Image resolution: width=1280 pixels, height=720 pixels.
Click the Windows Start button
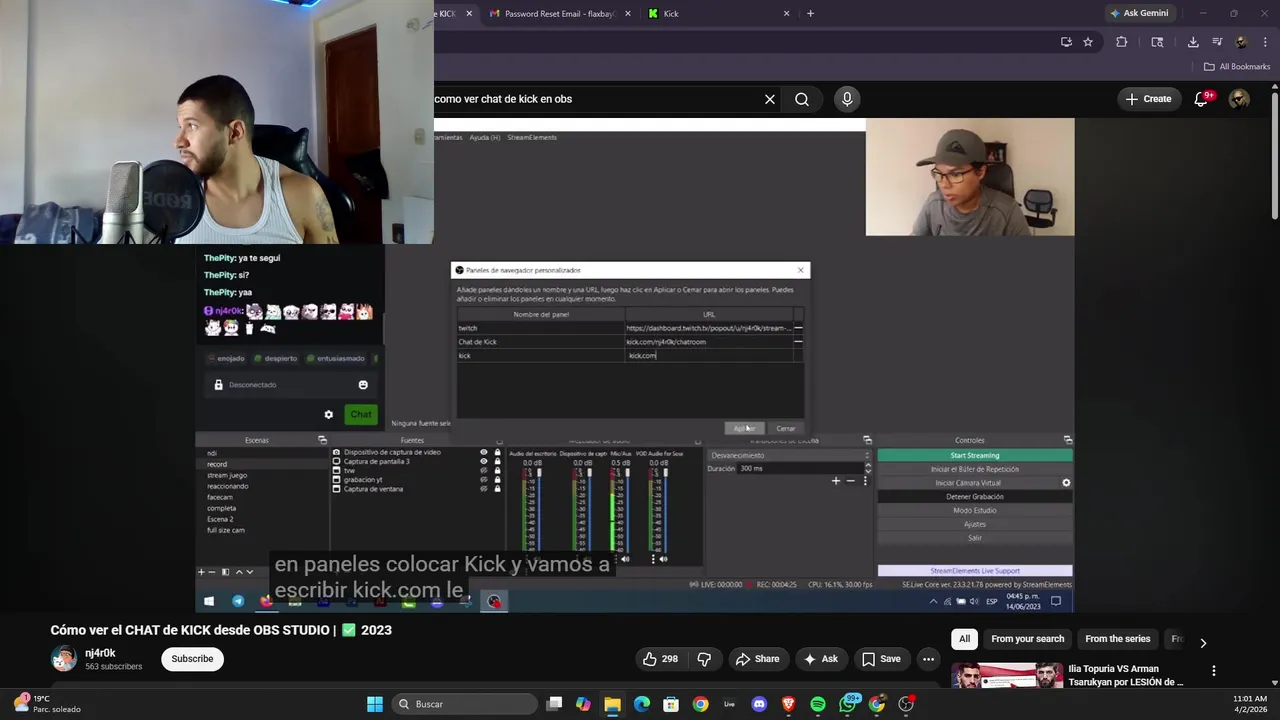[x=375, y=704]
